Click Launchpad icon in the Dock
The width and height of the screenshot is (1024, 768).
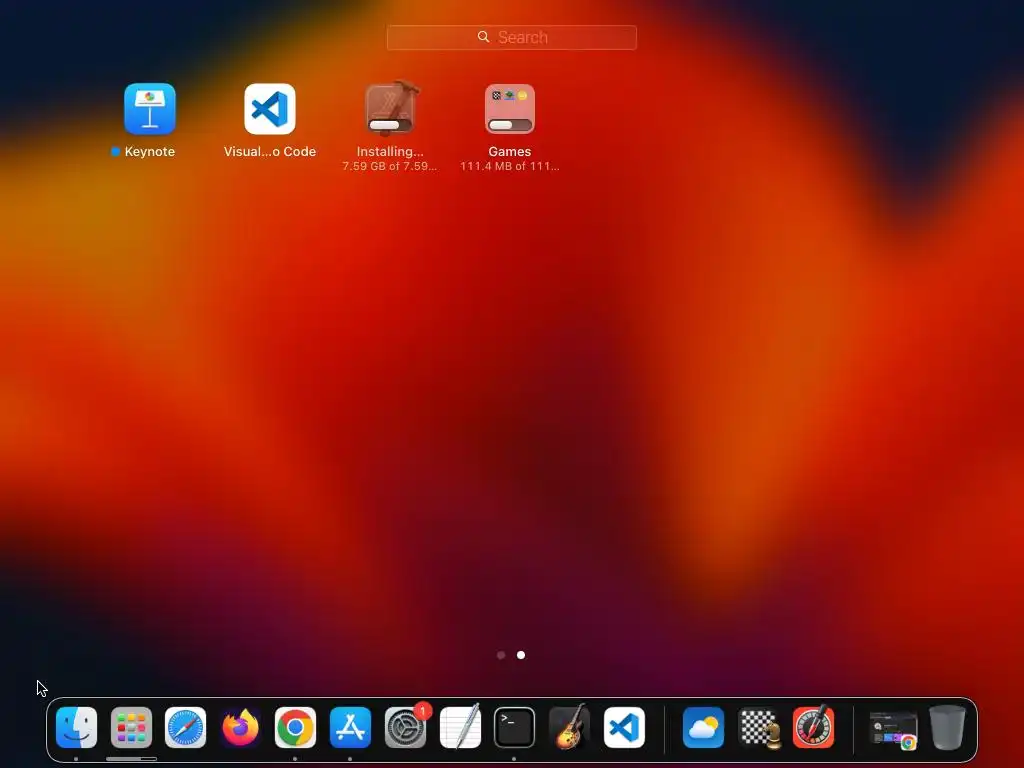(x=131, y=727)
